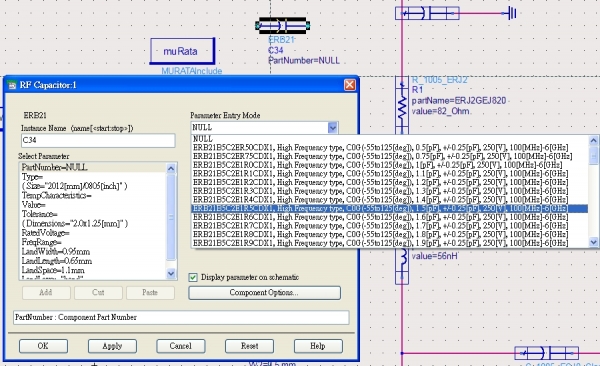Select the ERB21 capacitor symbol C34

282,26
